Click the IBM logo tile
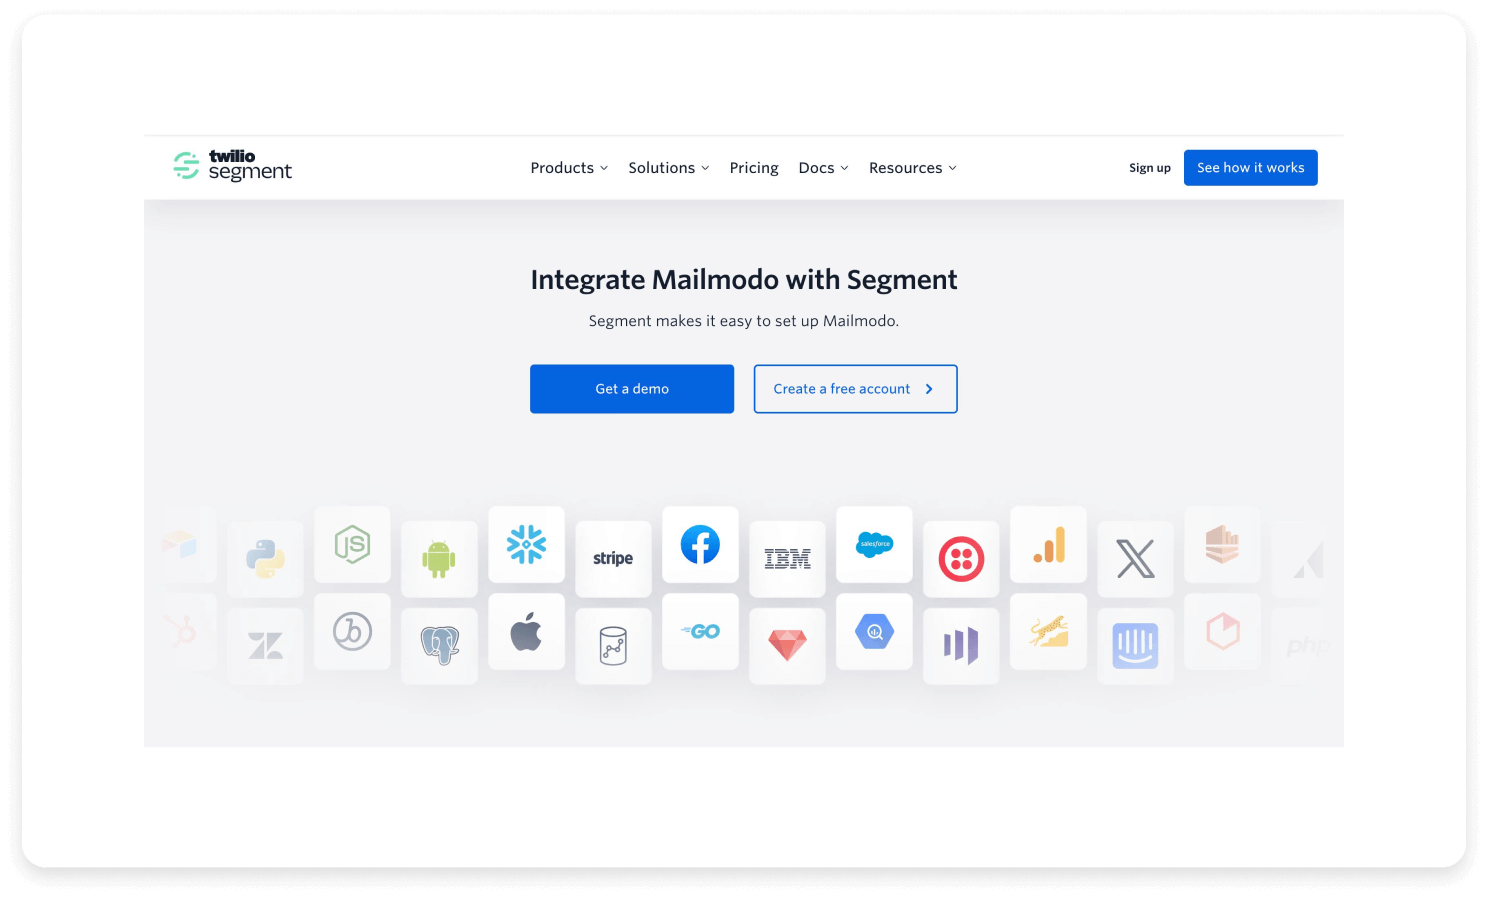This screenshot has width=1488, height=897. 787,559
